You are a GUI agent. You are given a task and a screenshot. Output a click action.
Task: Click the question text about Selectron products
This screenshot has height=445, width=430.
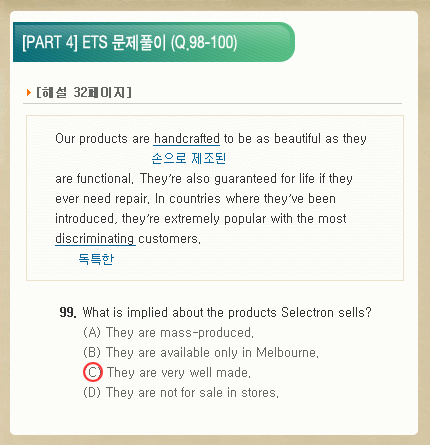[x=227, y=313]
